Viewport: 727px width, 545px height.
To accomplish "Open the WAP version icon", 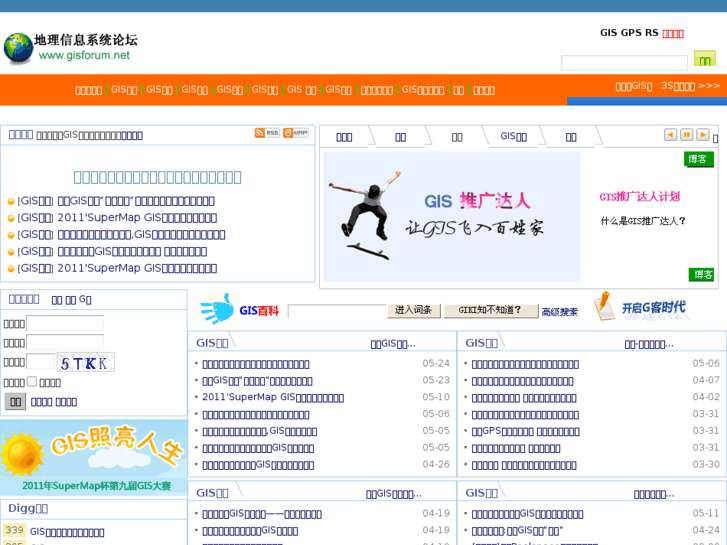I will pyautogui.click(x=296, y=133).
